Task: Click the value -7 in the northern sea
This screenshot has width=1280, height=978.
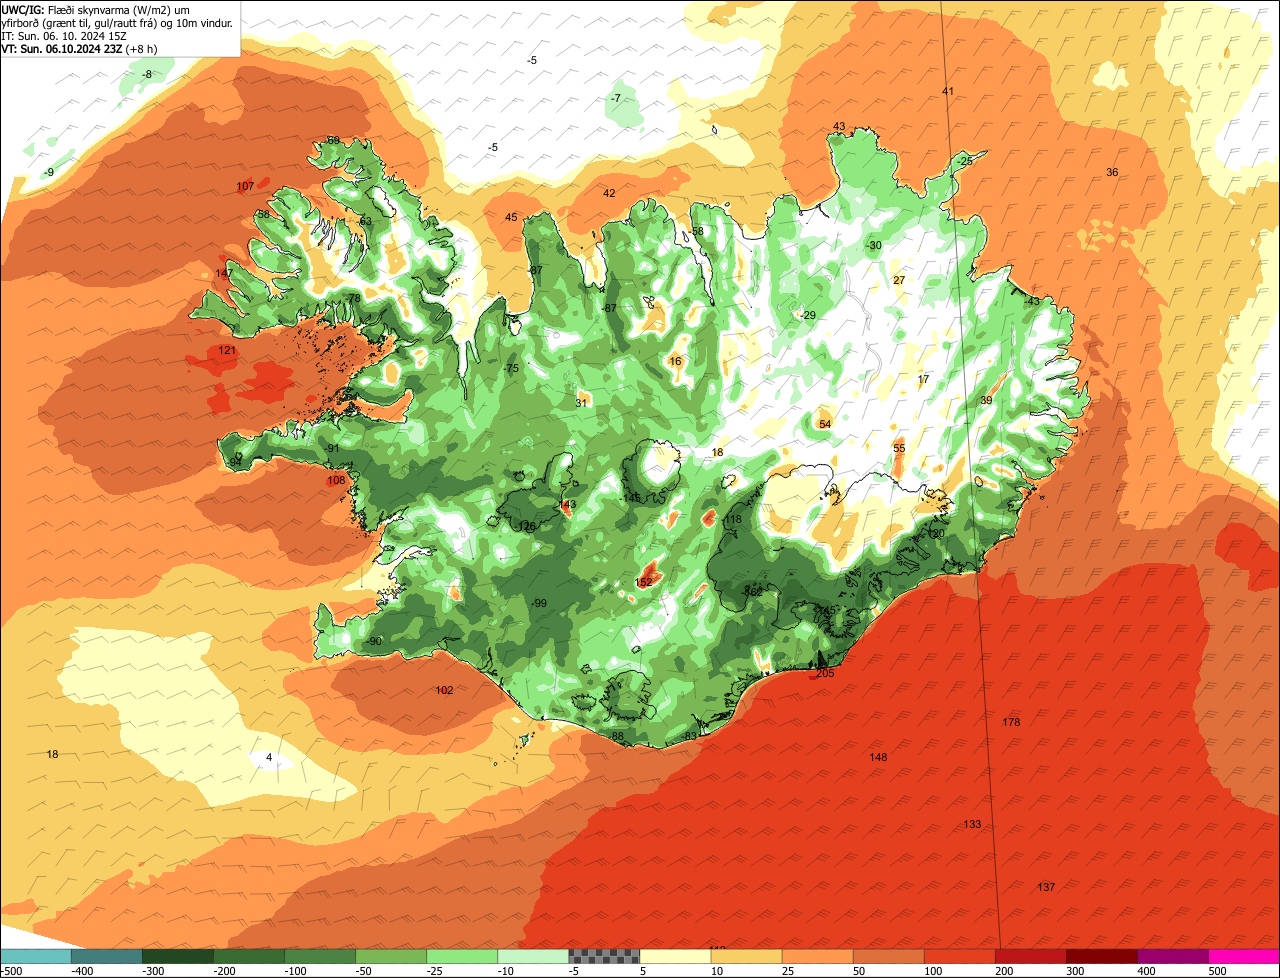Action: [x=615, y=97]
